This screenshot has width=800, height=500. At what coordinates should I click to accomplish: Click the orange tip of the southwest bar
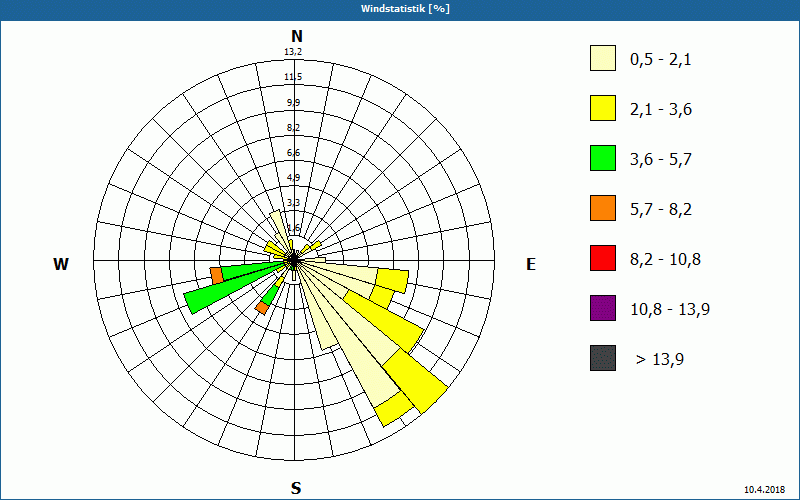[x=262, y=308]
